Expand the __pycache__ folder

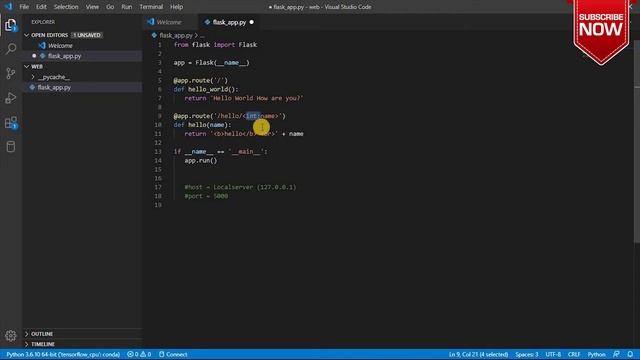point(53,77)
